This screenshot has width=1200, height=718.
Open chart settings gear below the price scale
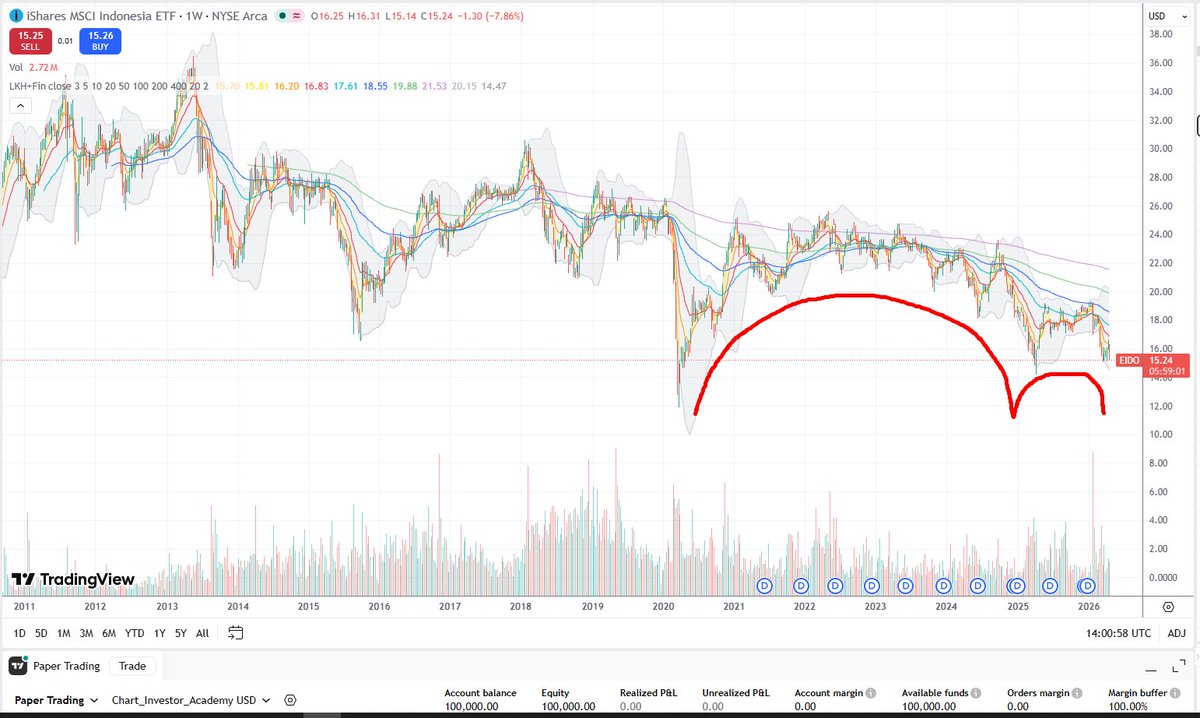click(x=1168, y=607)
